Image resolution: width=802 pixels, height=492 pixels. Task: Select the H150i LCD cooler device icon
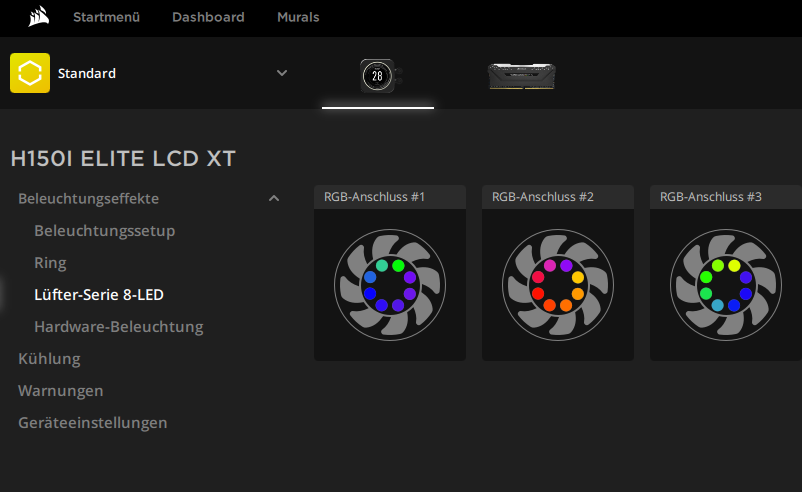(381, 76)
